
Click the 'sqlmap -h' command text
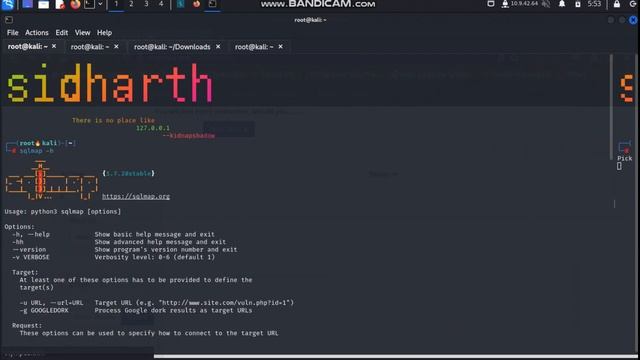point(36,151)
